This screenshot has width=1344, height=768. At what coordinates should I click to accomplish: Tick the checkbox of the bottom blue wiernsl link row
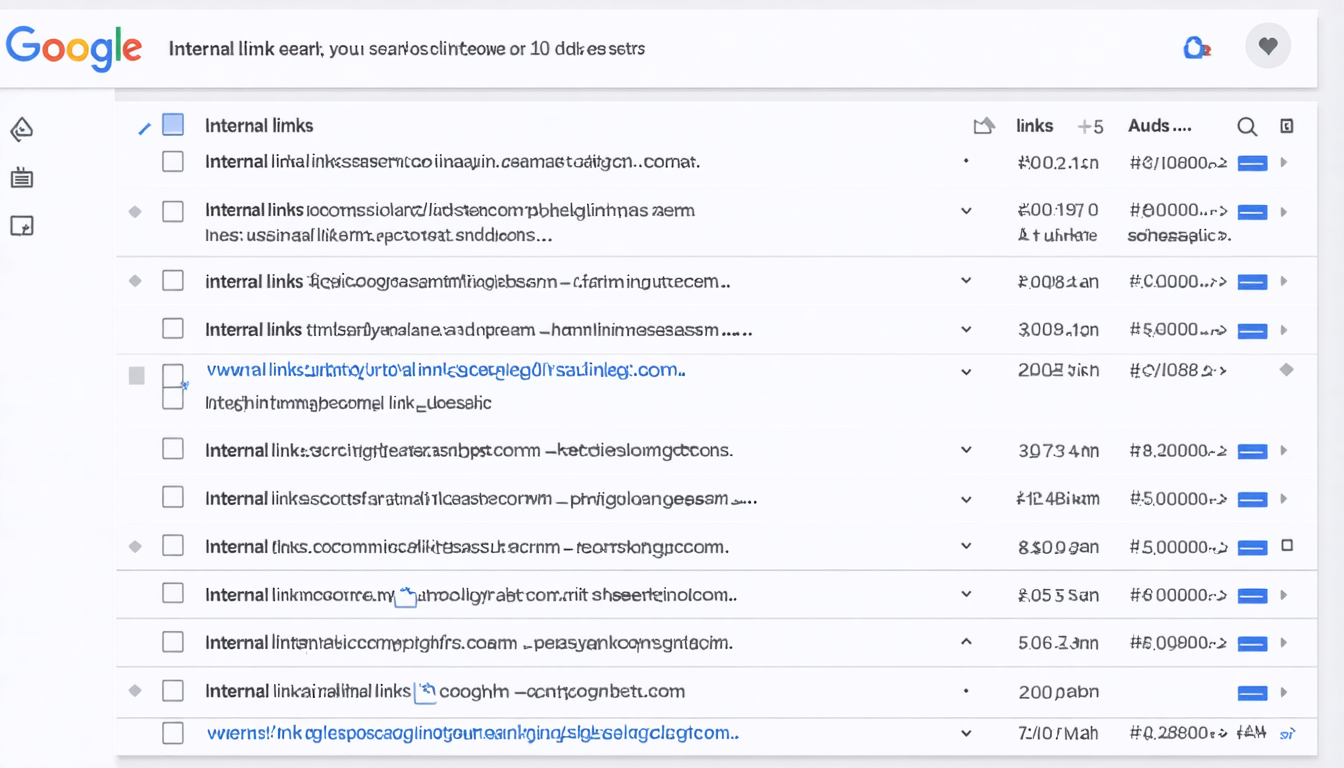tap(173, 733)
